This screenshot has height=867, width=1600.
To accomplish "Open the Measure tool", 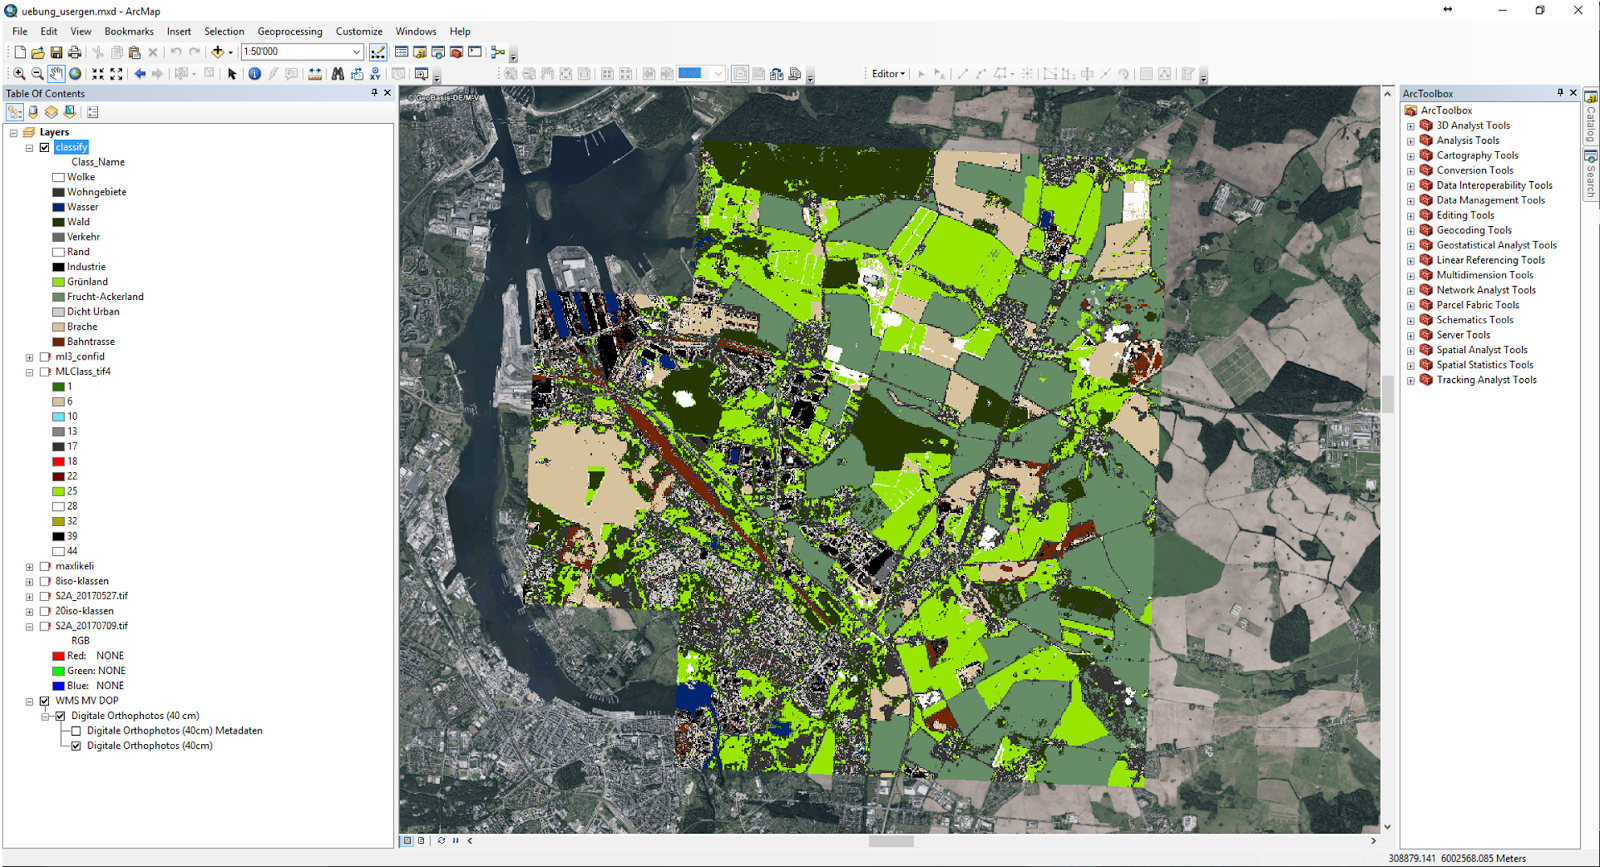I will point(315,74).
